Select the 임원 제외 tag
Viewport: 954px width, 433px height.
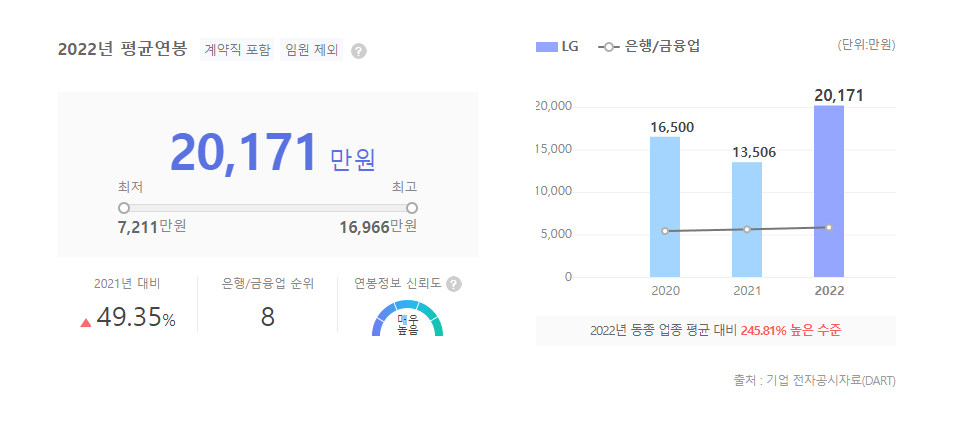pyautogui.click(x=312, y=50)
